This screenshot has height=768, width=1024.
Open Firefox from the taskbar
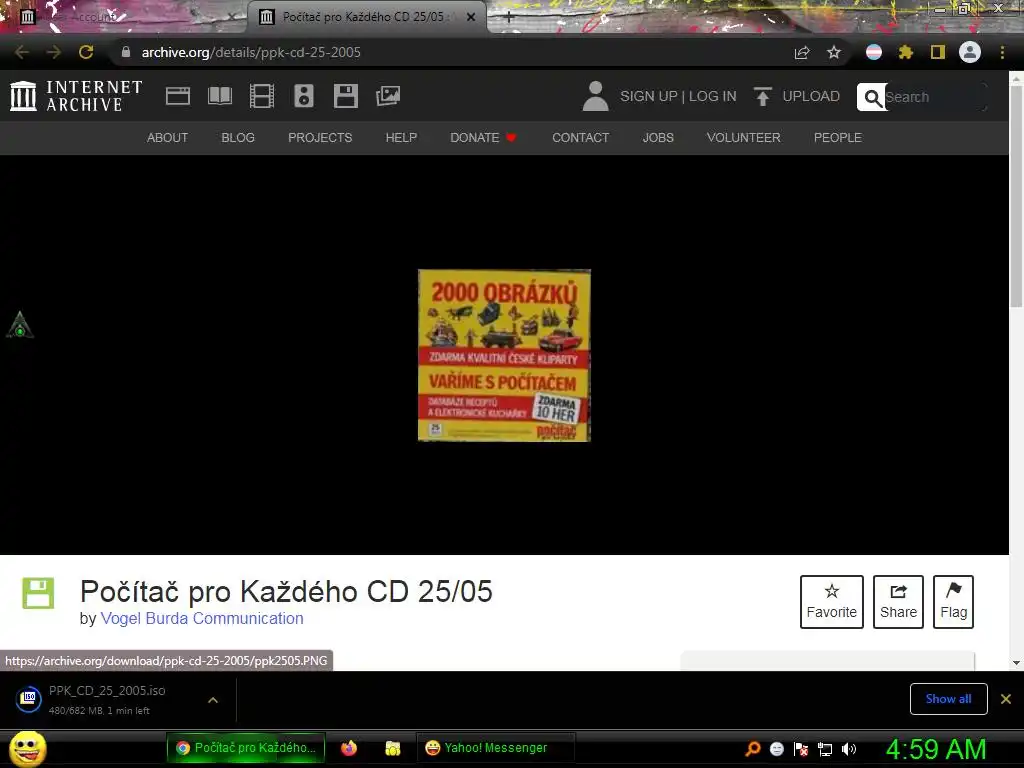[349, 748]
